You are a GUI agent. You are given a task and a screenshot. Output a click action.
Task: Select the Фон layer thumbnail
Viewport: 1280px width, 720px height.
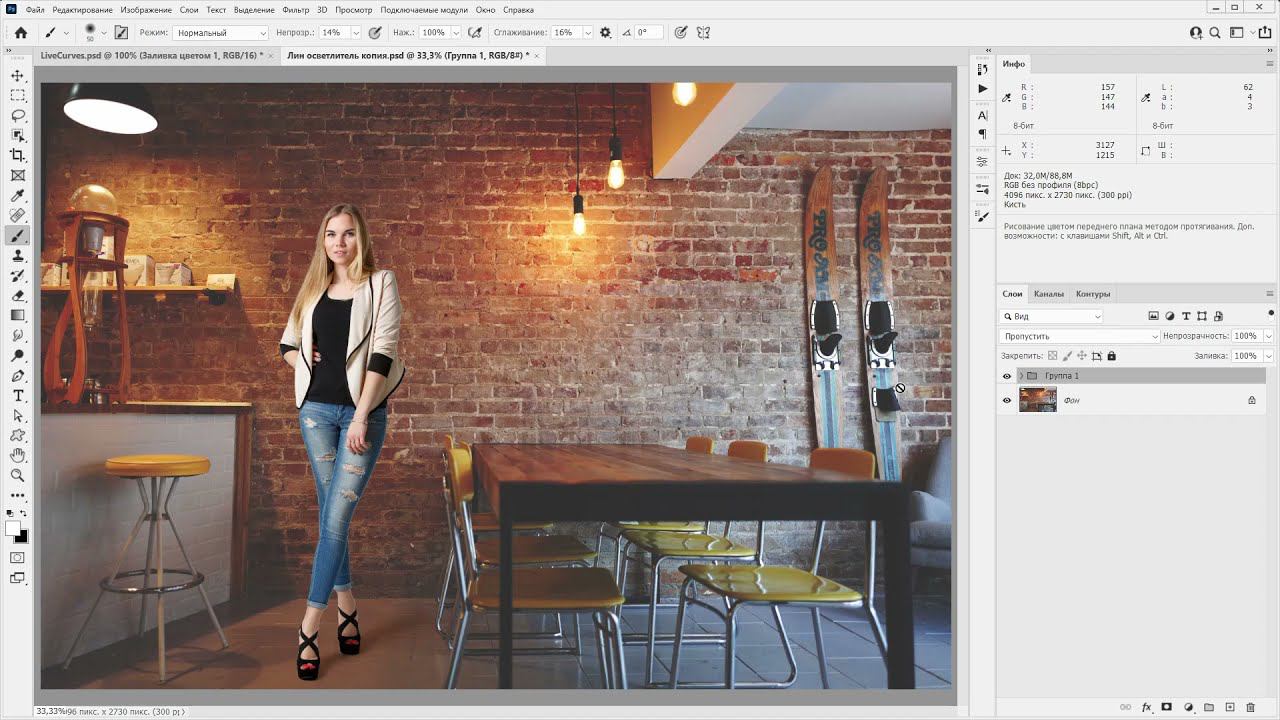click(1037, 400)
